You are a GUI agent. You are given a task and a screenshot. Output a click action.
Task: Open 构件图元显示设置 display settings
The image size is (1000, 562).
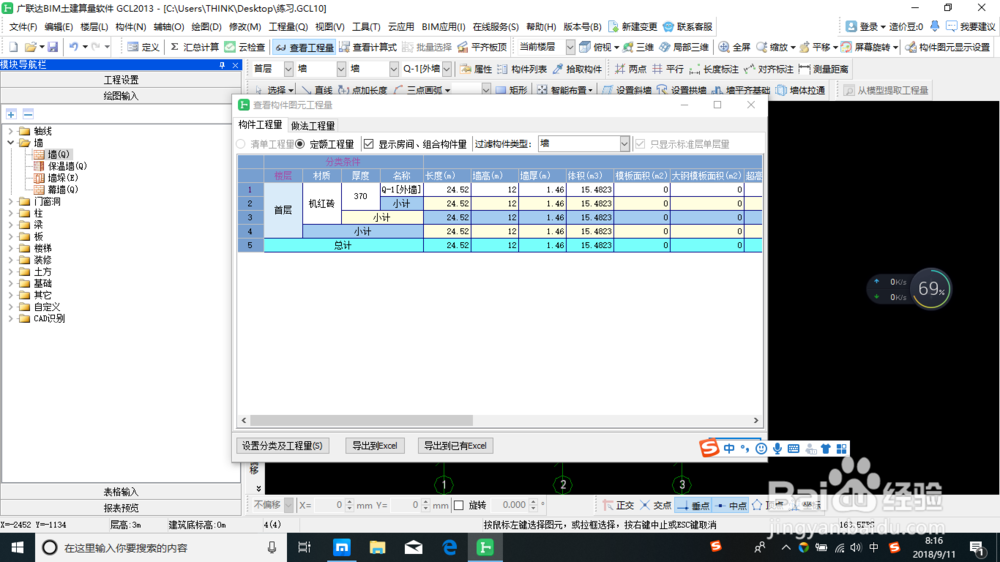click(x=948, y=47)
